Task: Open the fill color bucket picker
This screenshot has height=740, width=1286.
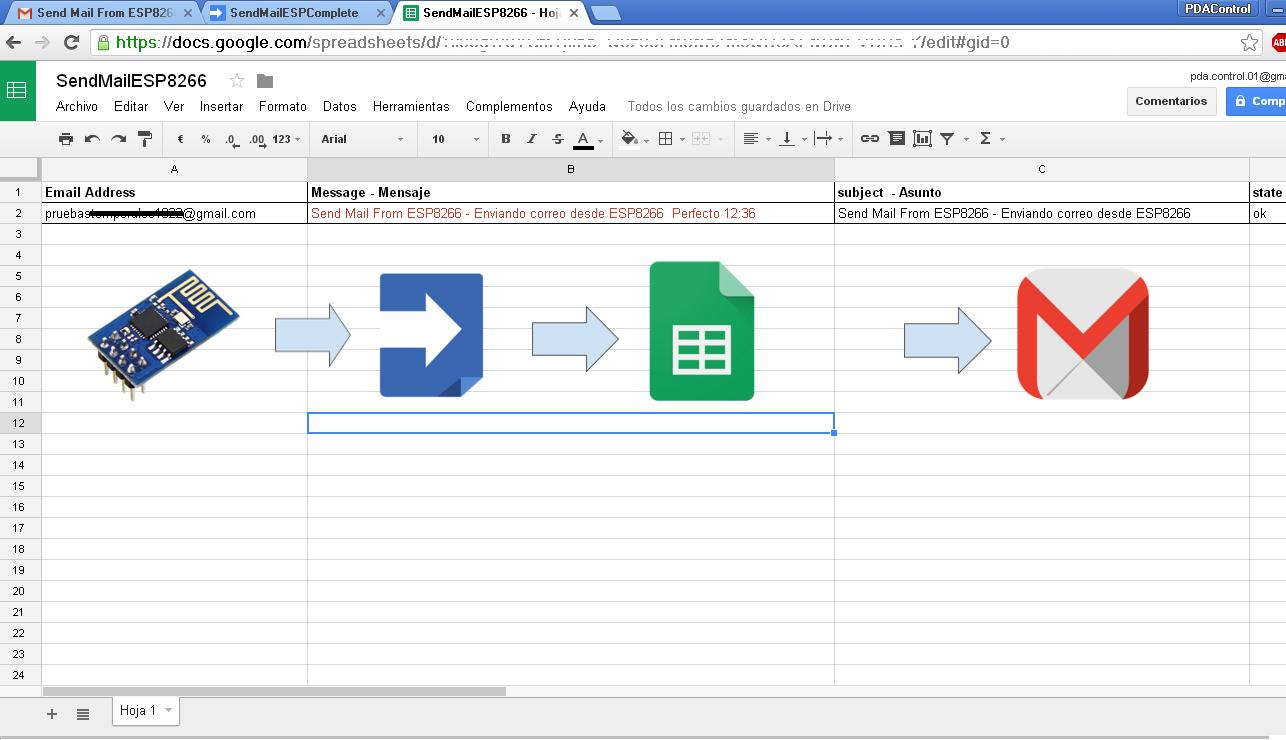Action: point(634,139)
